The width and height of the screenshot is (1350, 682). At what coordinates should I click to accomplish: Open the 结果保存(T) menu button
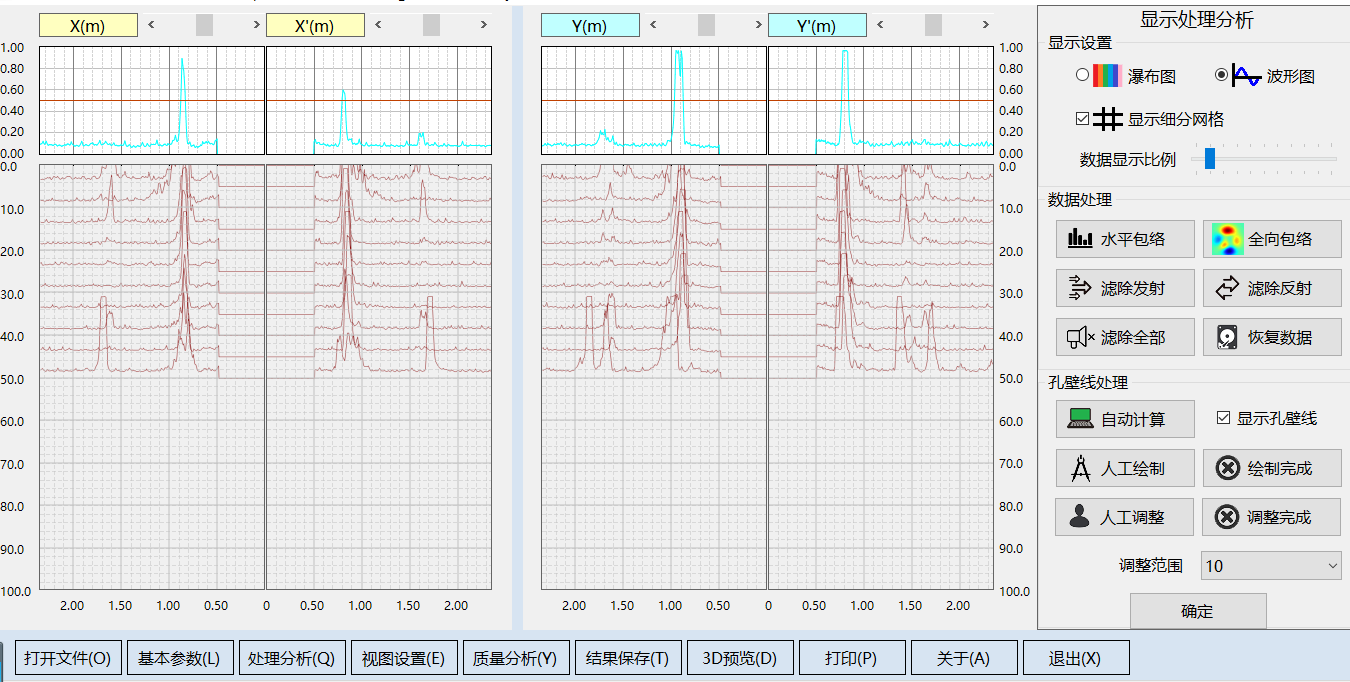[628, 658]
